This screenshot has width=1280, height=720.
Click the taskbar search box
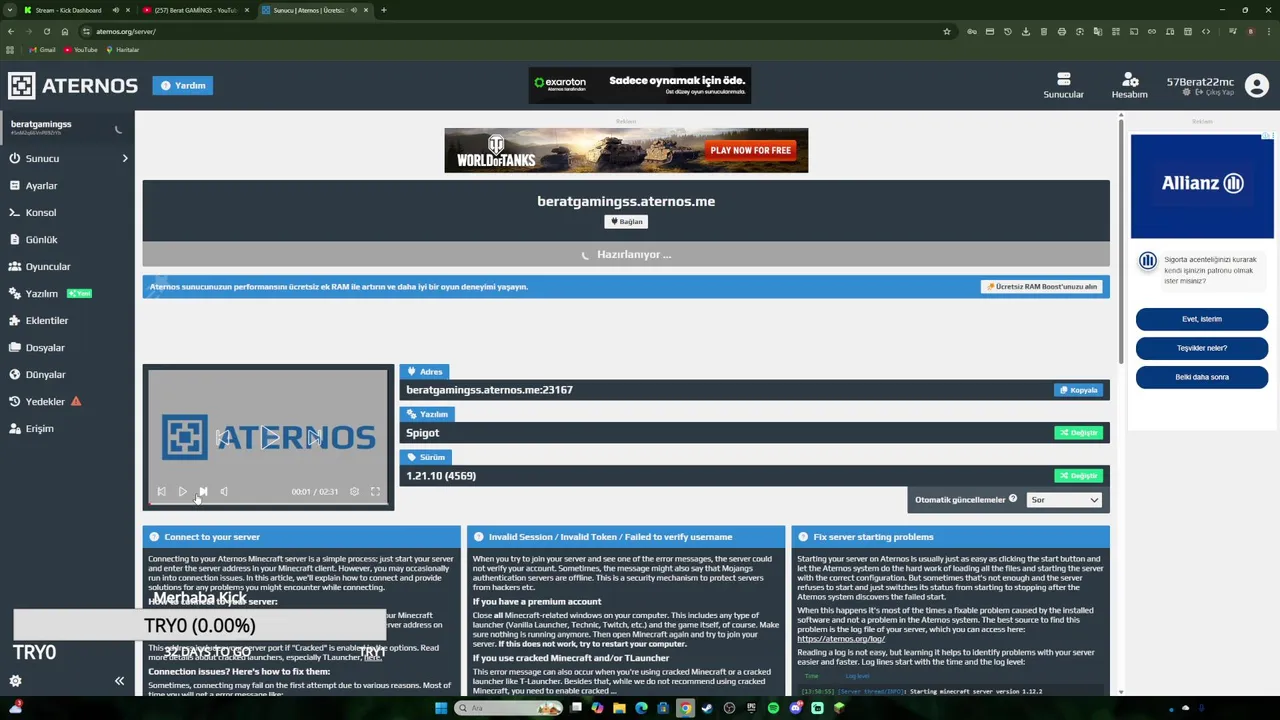click(508, 708)
